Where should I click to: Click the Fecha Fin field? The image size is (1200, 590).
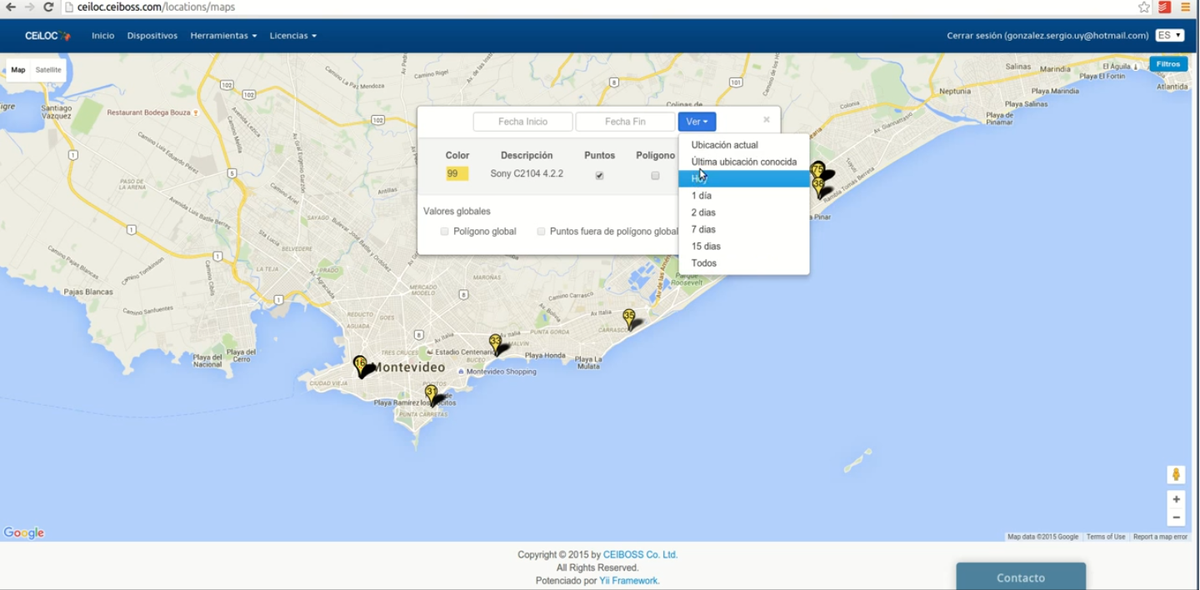point(625,122)
